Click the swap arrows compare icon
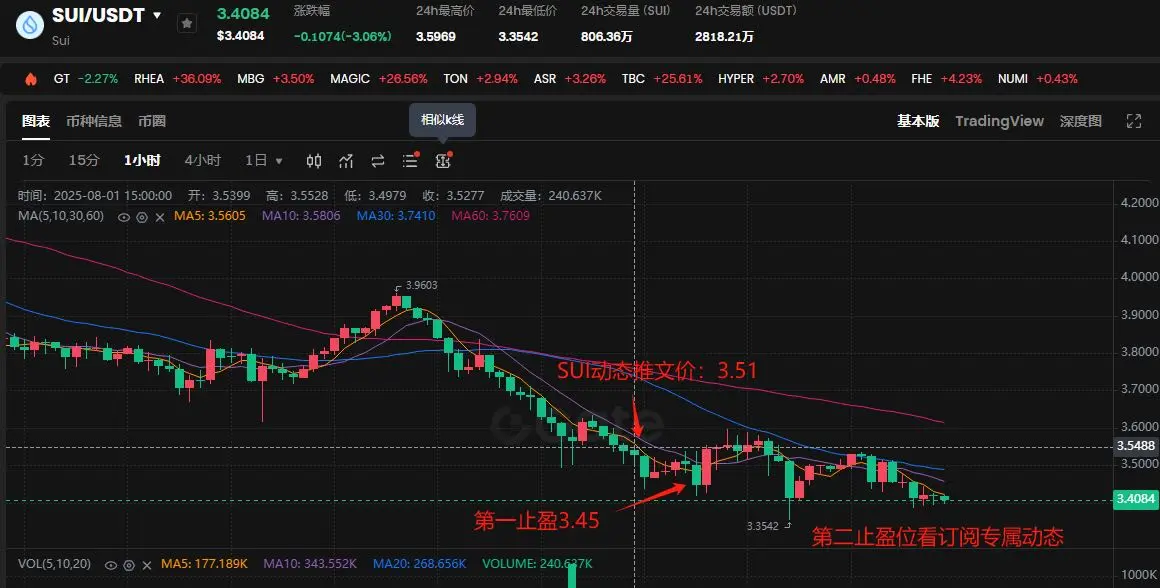Screen dimensions: 1160x588 (378, 160)
